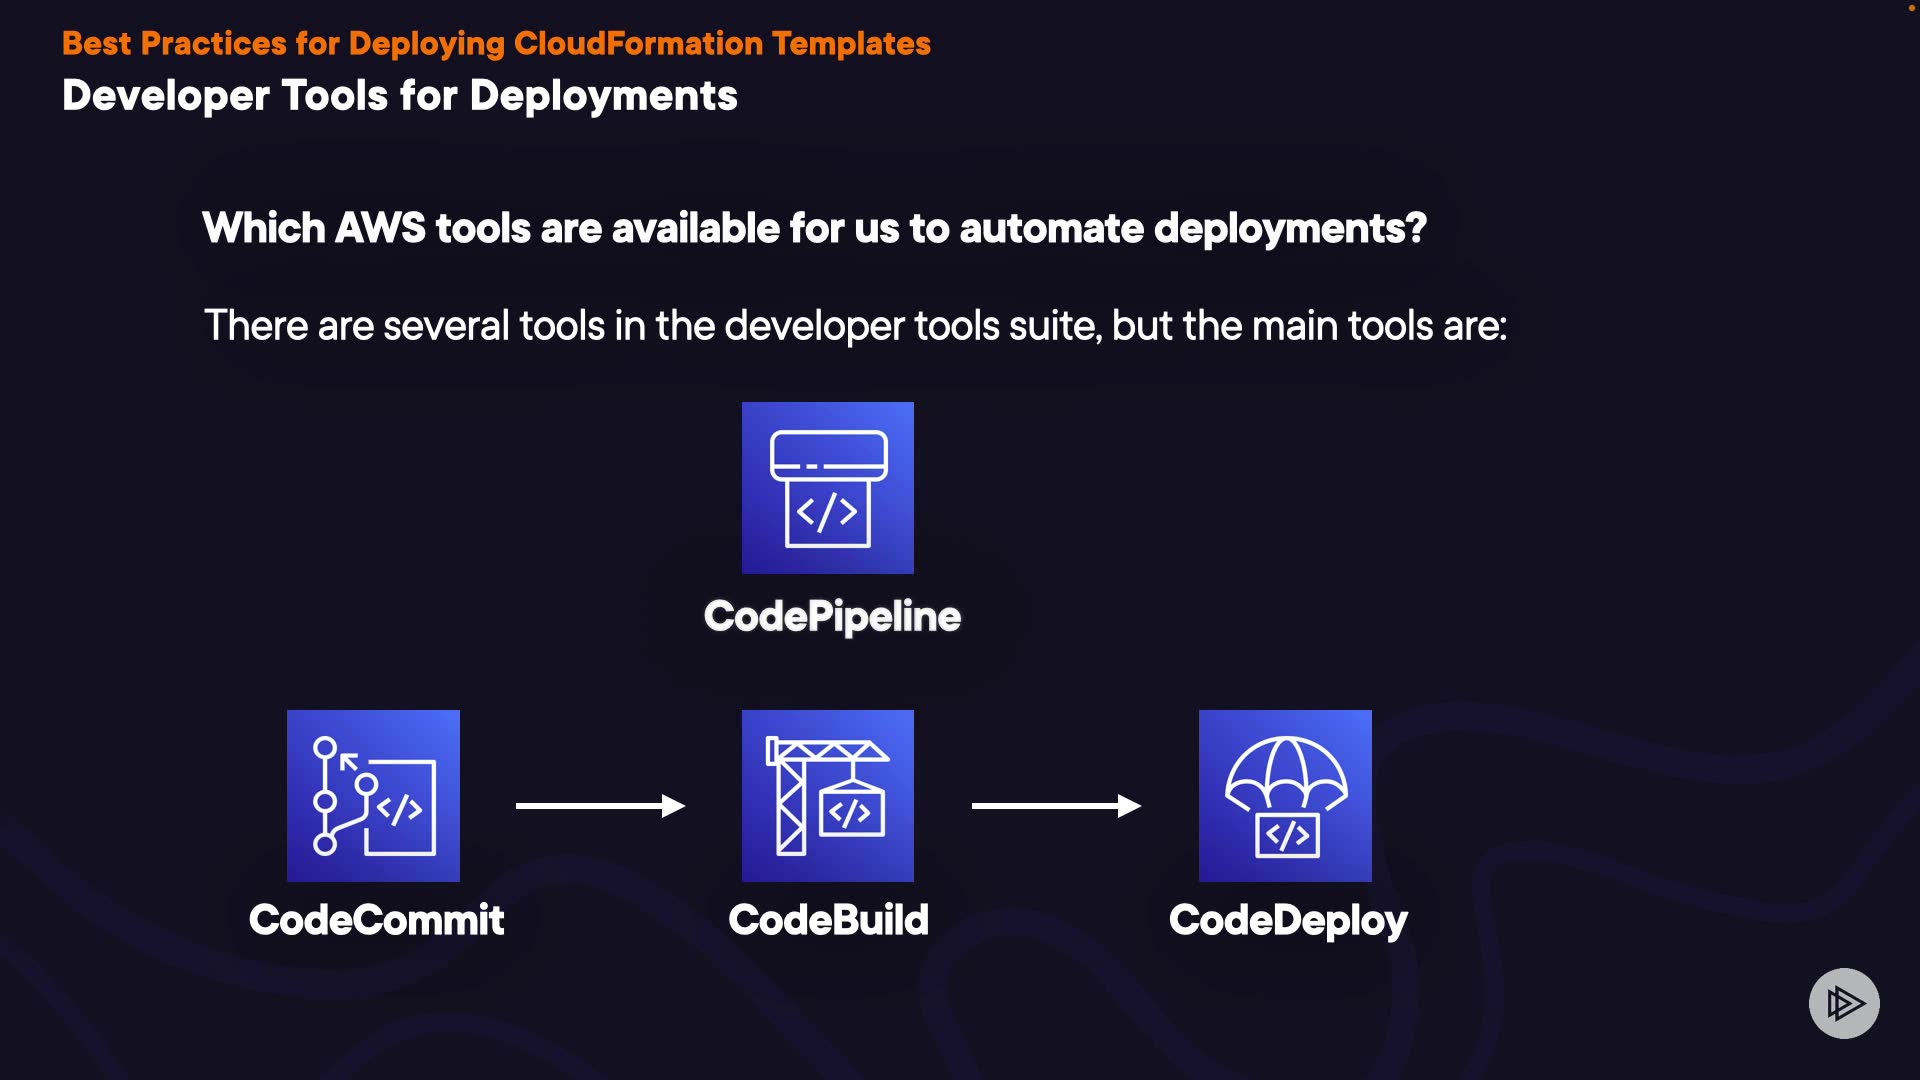Click the CodePipeline text label
Image resolution: width=1920 pixels, height=1080 pixels.
click(x=832, y=616)
